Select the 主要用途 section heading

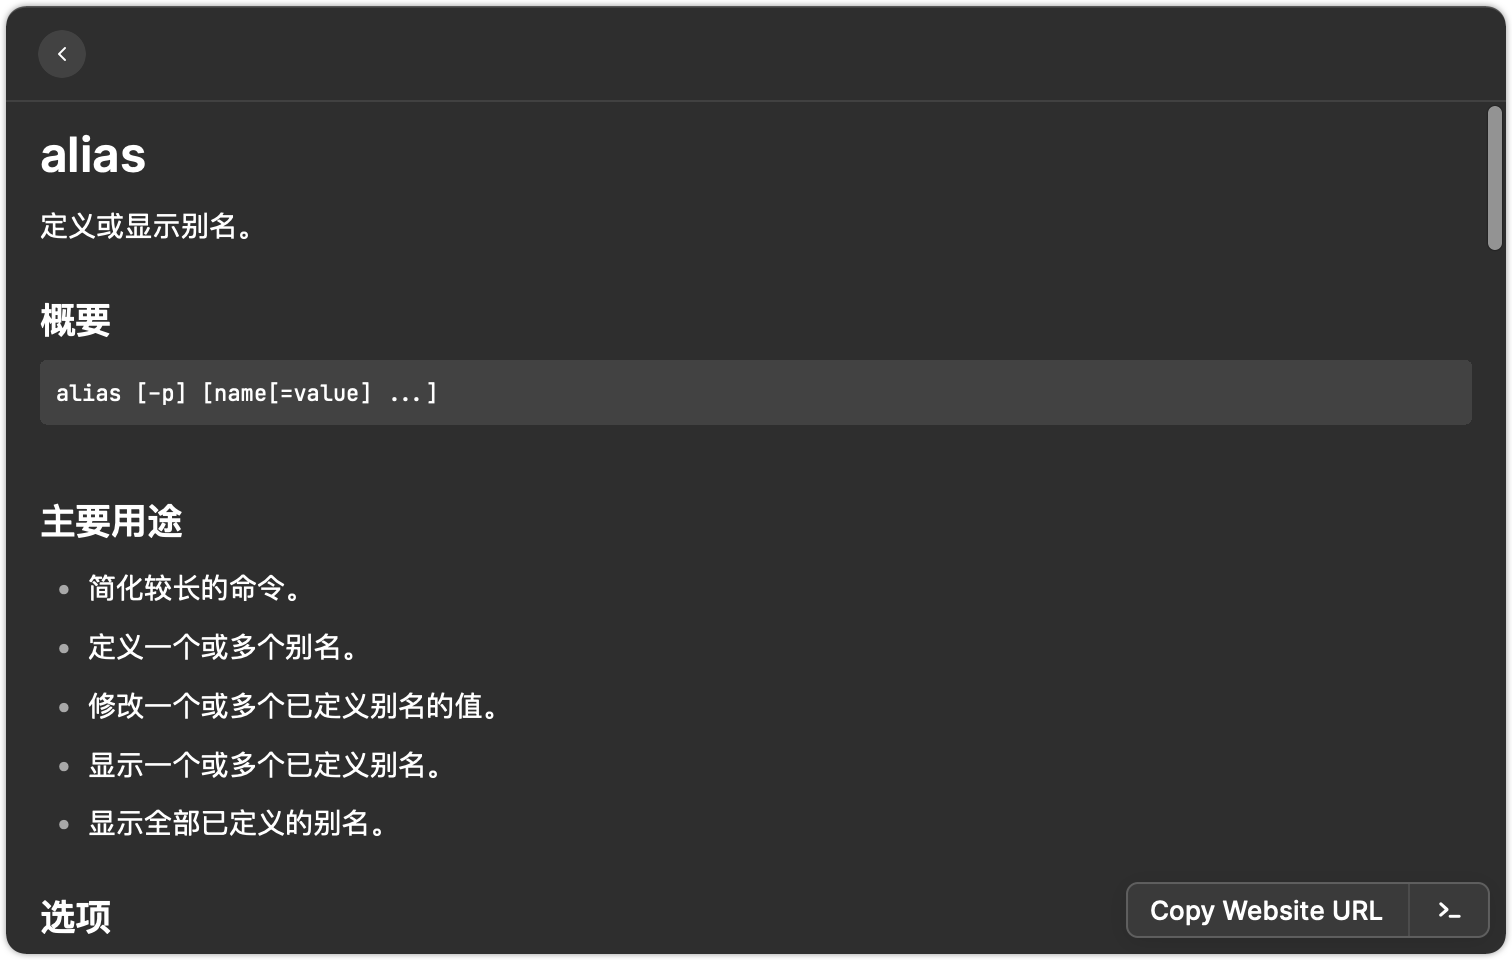111,521
